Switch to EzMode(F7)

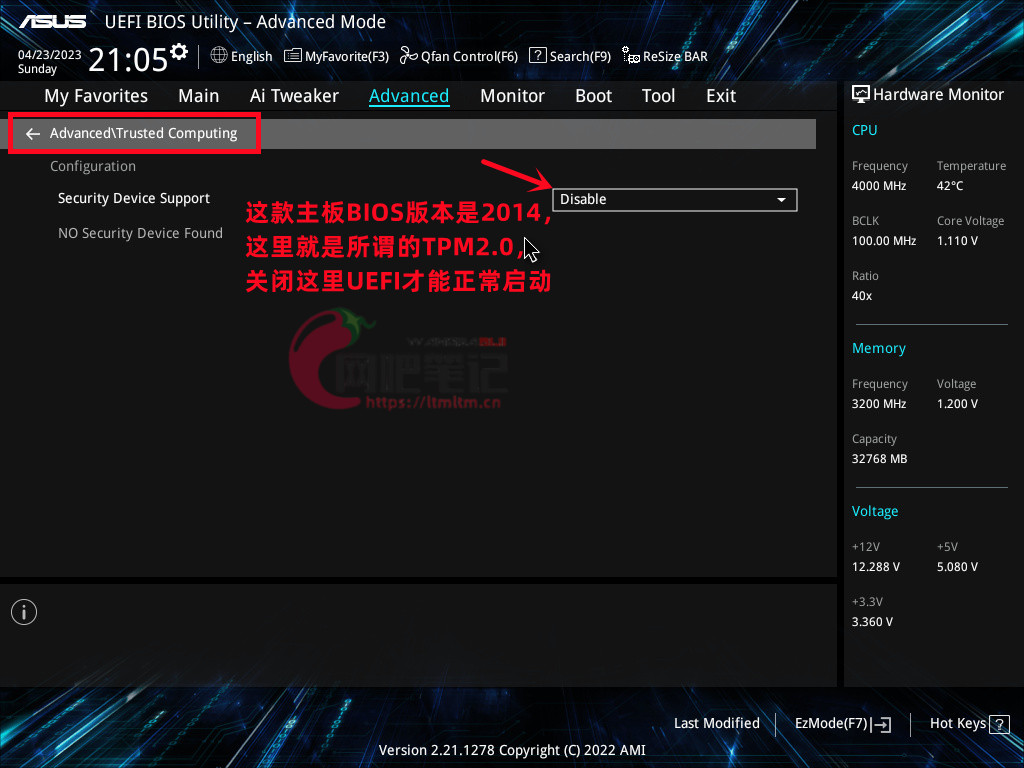click(842, 724)
